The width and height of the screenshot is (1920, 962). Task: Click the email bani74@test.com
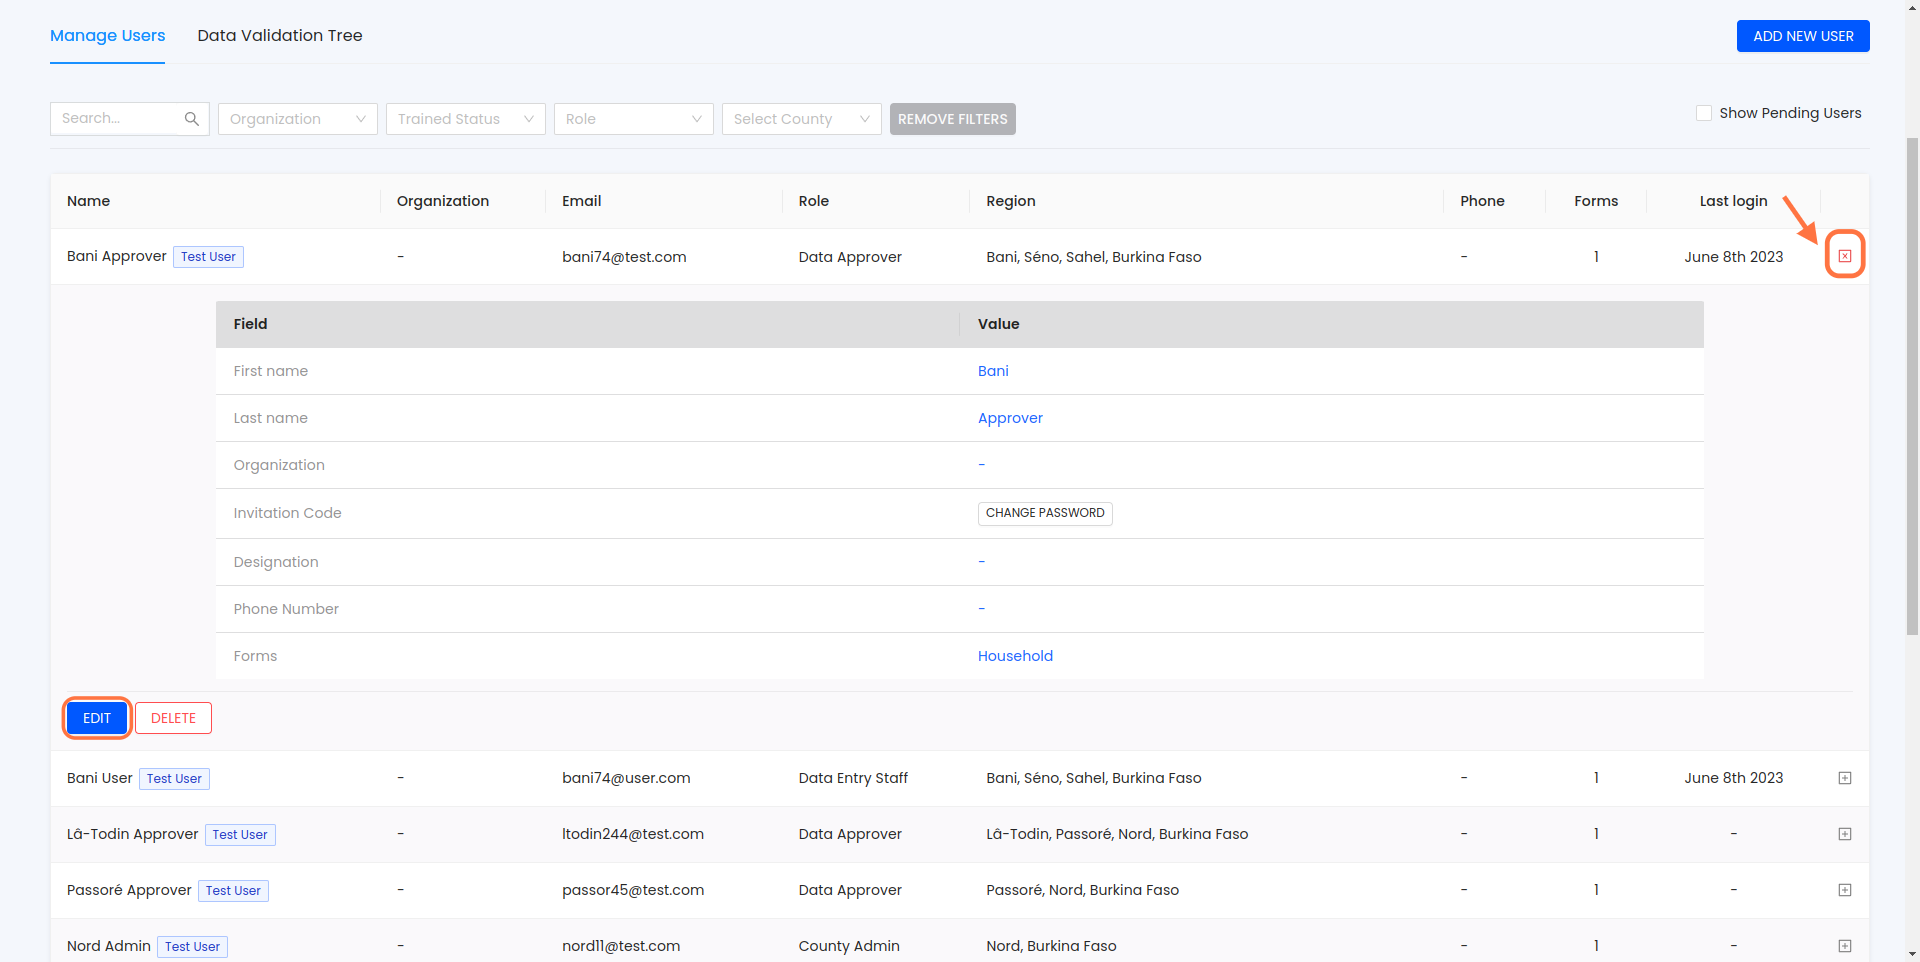(x=624, y=257)
